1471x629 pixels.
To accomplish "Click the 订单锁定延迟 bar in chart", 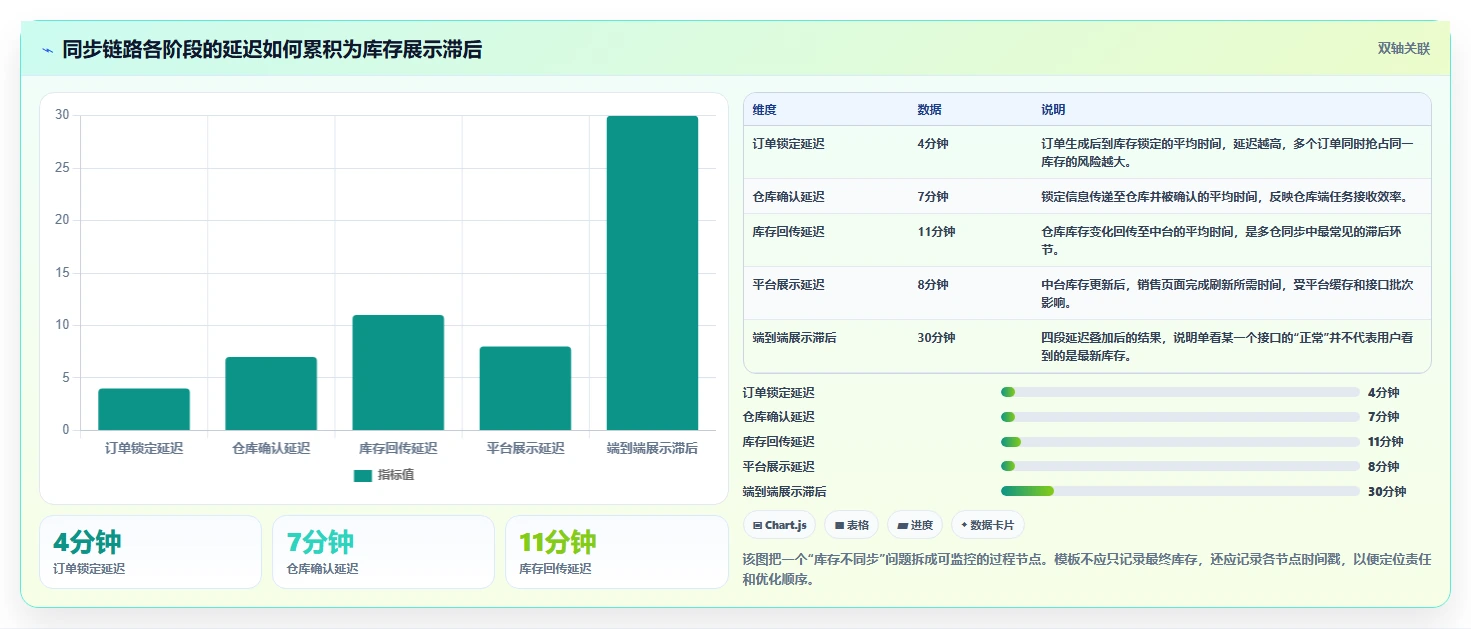I will point(144,409).
